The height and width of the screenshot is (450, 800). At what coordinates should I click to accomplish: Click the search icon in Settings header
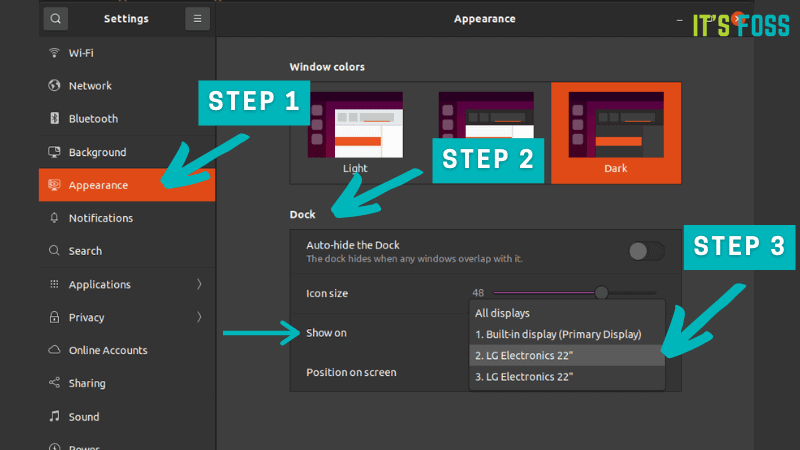55,18
